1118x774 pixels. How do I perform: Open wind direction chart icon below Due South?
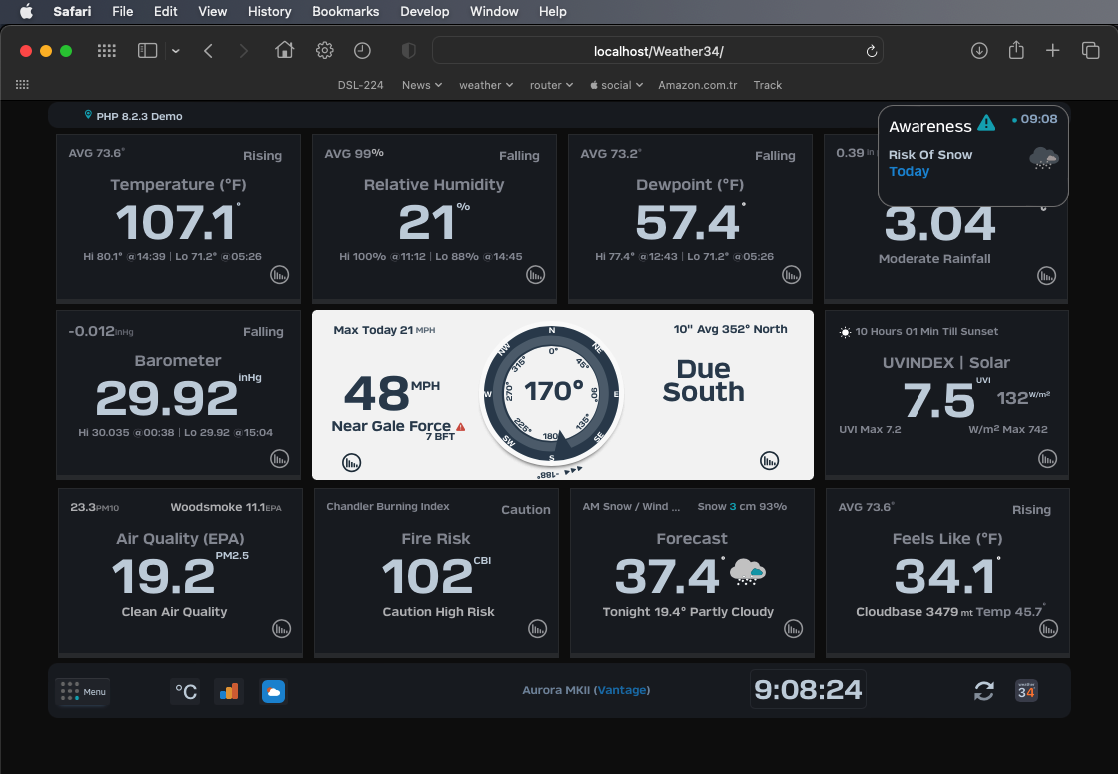click(x=769, y=460)
